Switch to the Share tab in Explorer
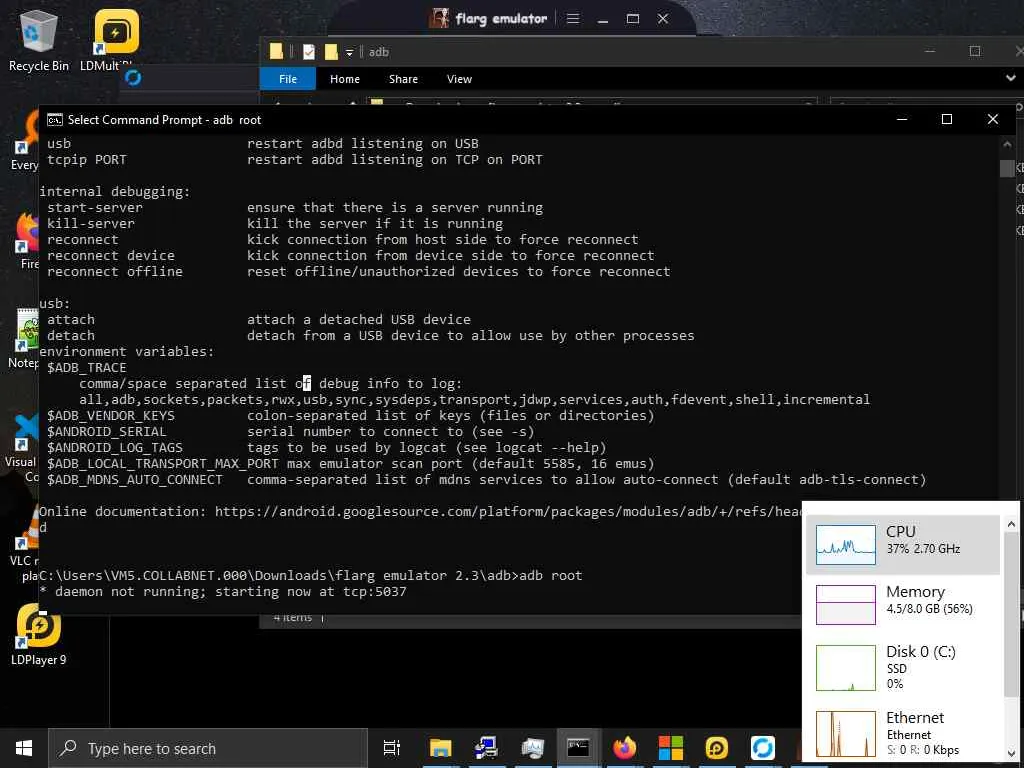This screenshot has height=768, width=1024. (x=403, y=79)
